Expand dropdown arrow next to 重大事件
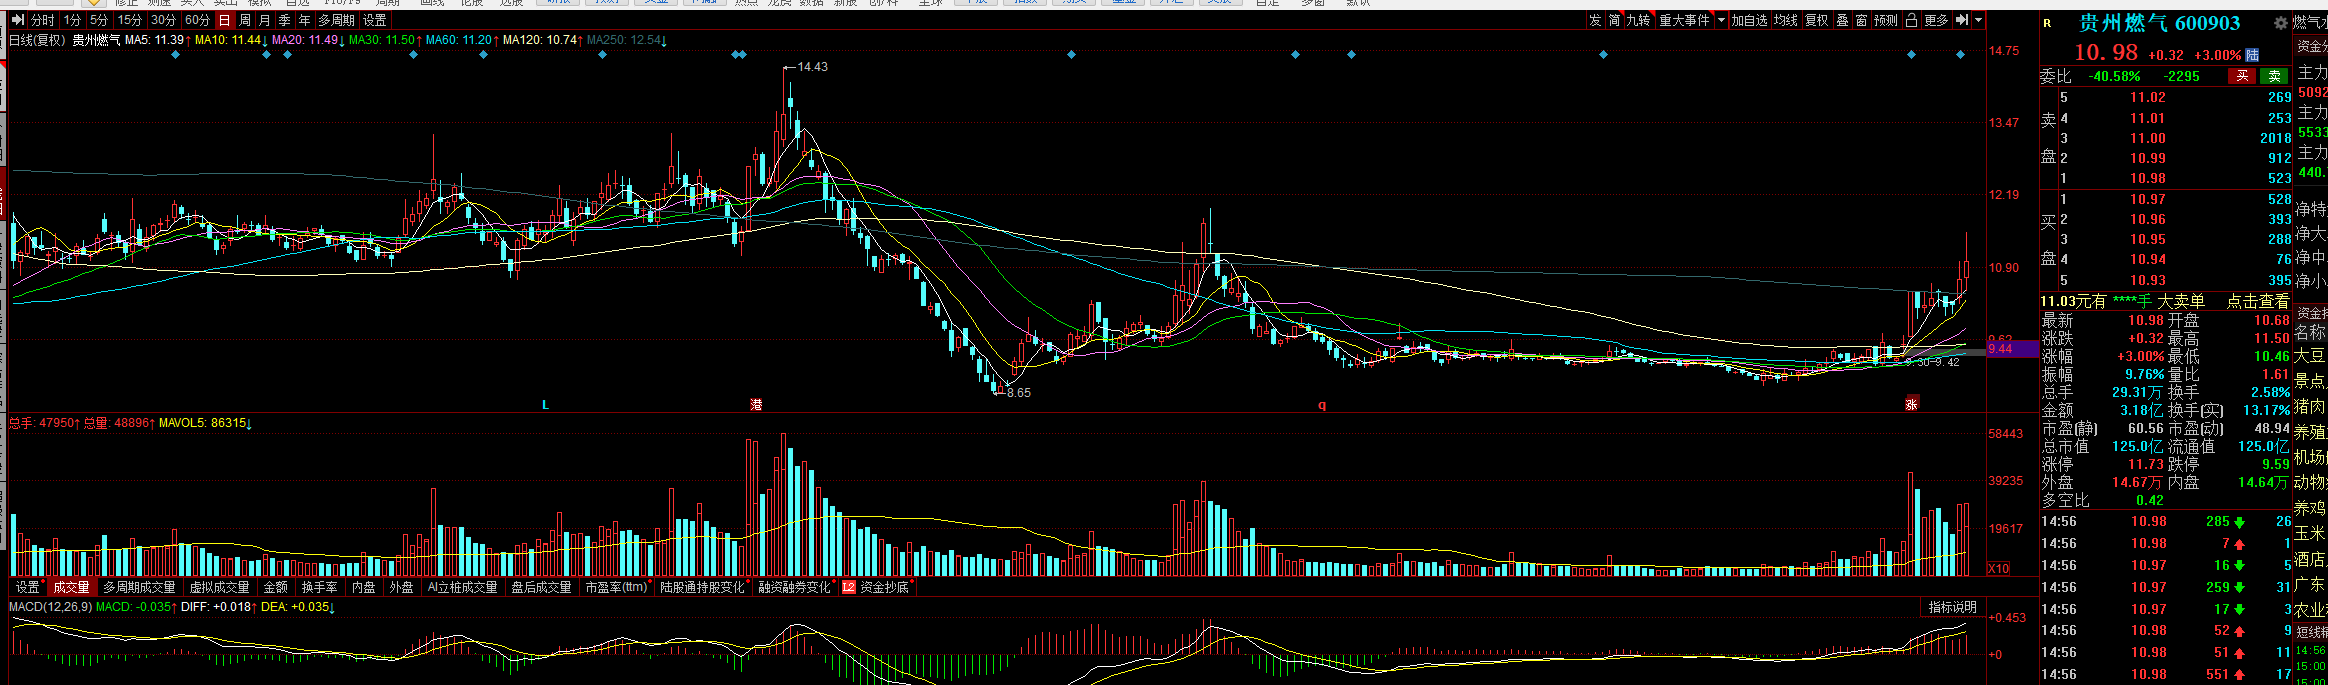This screenshot has height=685, width=2328. pyautogui.click(x=1721, y=20)
